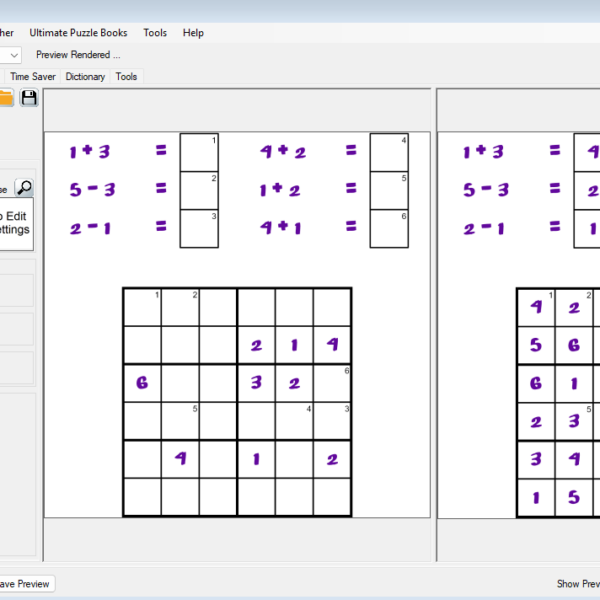Select the Dictionary tab
Screen dimensions: 600x600
[85, 76]
